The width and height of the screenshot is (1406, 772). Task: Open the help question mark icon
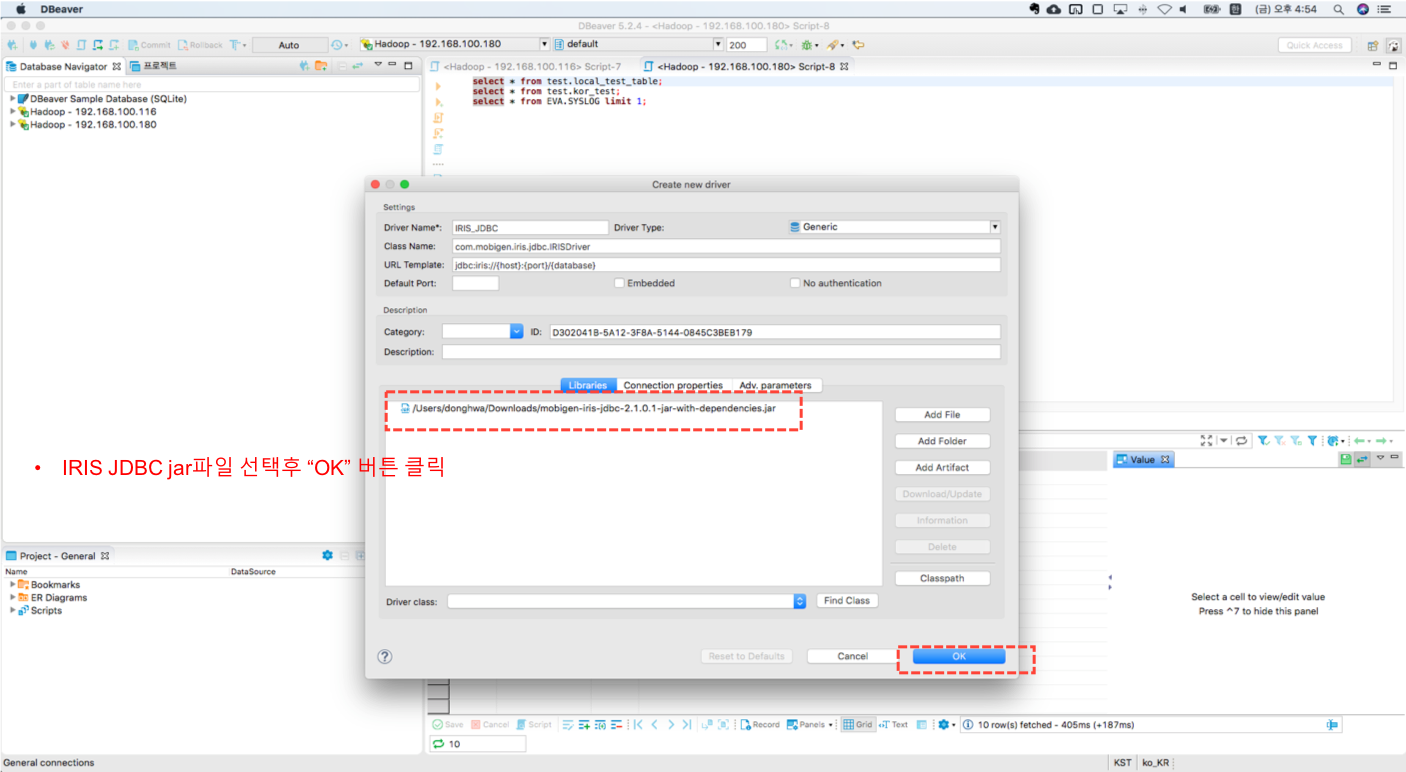[385, 657]
